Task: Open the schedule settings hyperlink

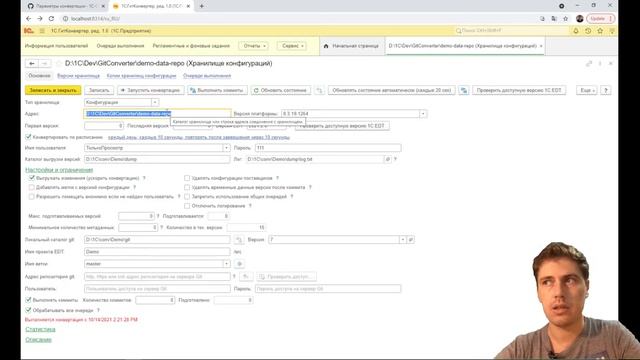Action: point(199,137)
